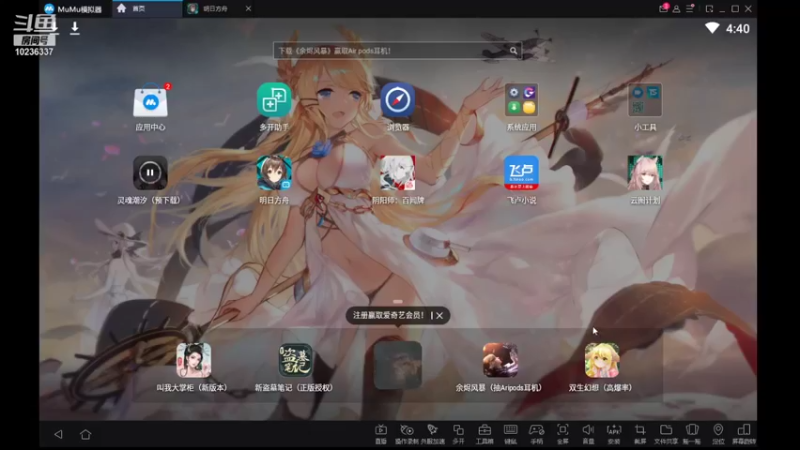Click the magnifier search icon
This screenshot has width=800, height=450.
(x=513, y=51)
